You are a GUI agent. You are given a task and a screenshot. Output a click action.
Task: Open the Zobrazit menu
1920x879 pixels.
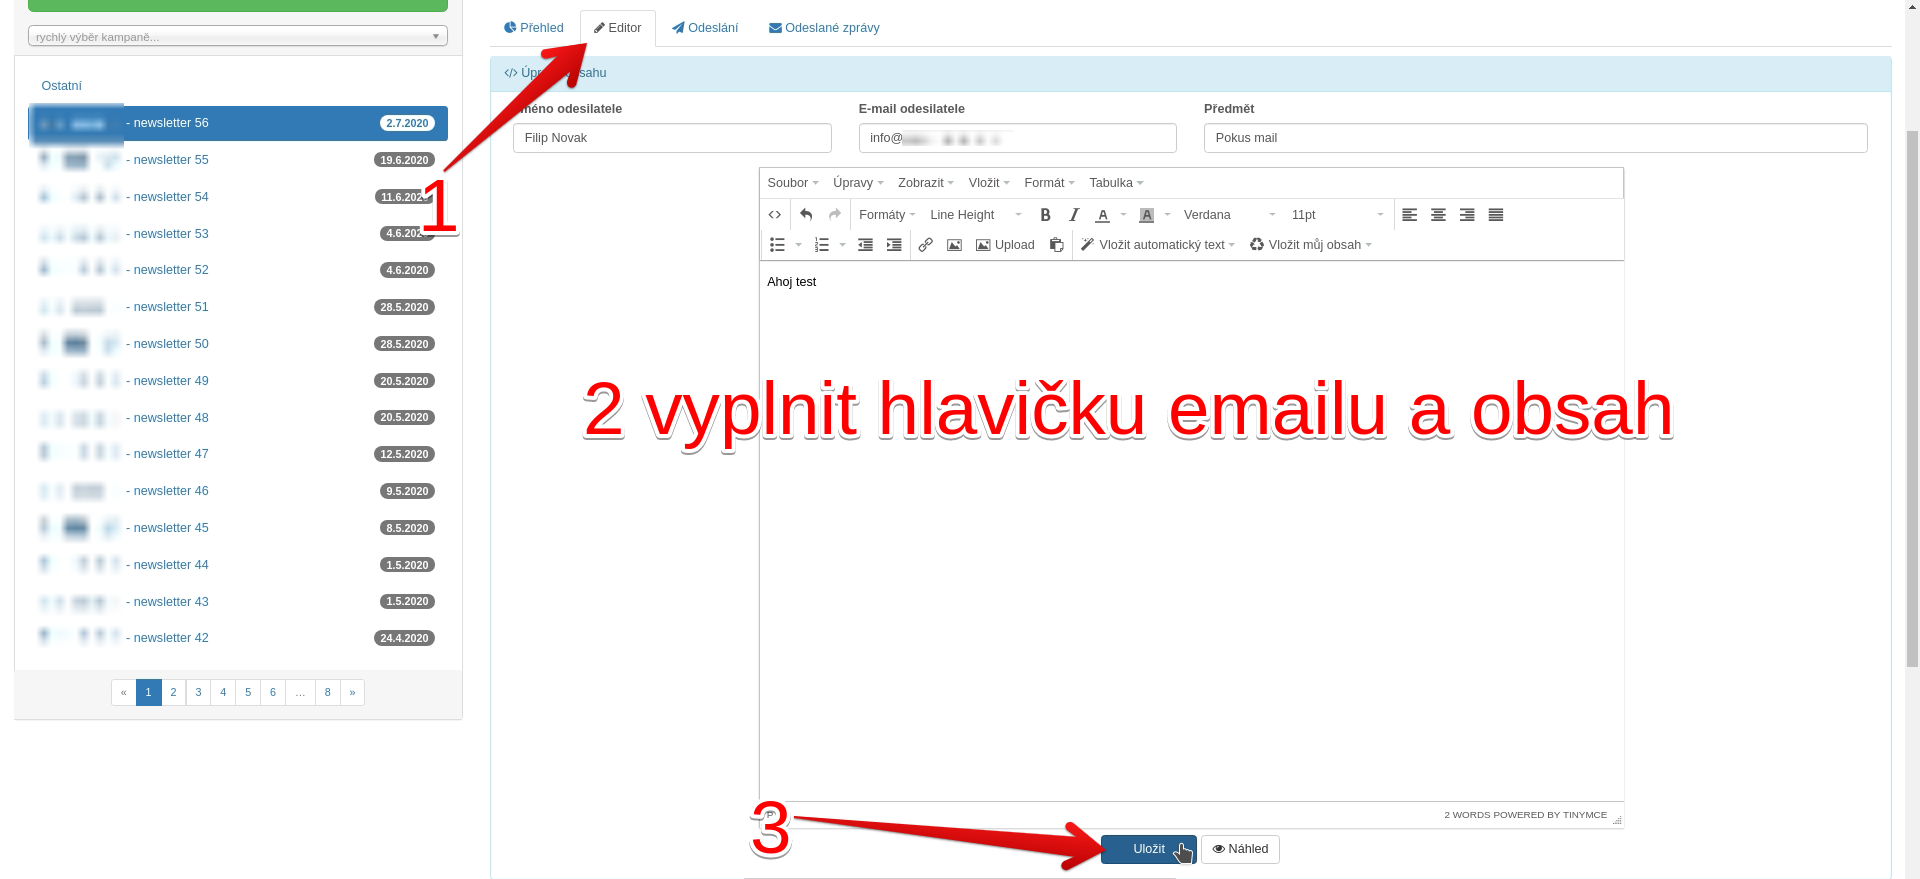point(926,183)
